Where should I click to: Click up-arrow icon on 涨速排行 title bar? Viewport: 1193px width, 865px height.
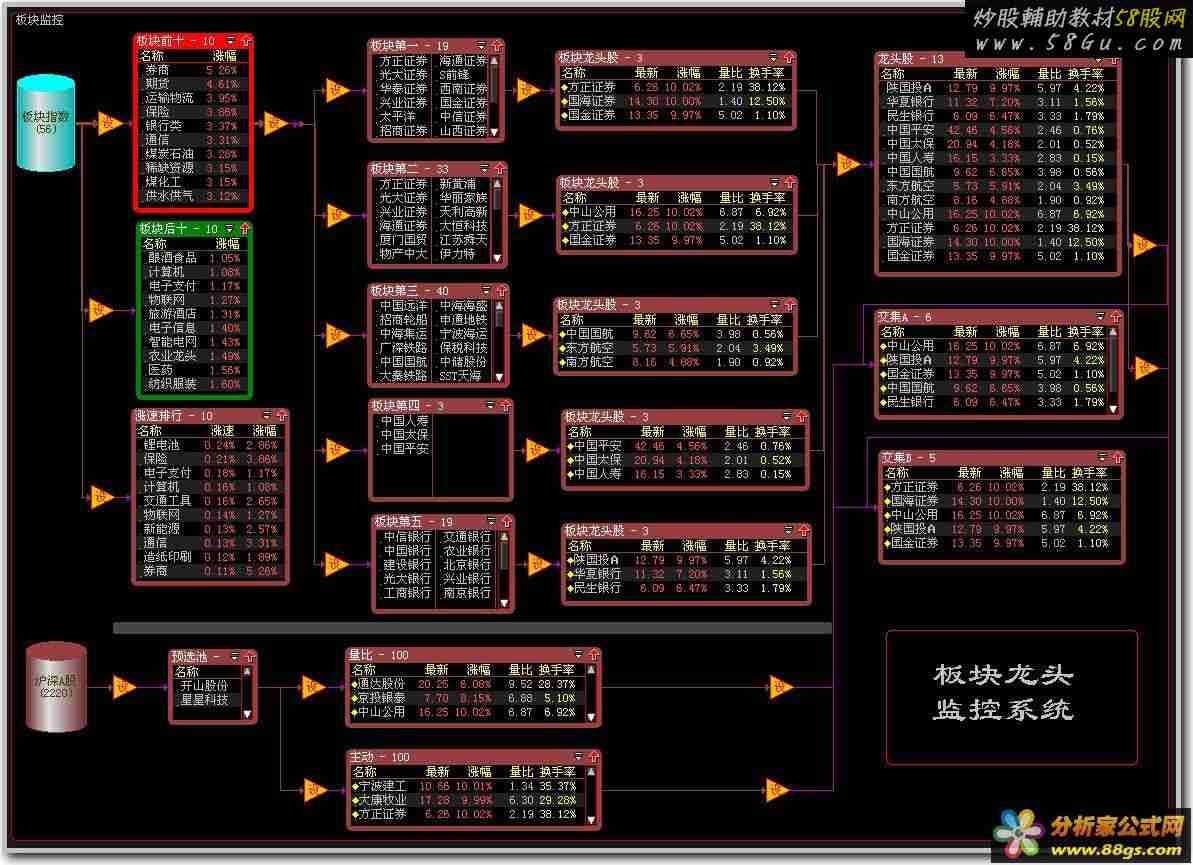coord(281,415)
